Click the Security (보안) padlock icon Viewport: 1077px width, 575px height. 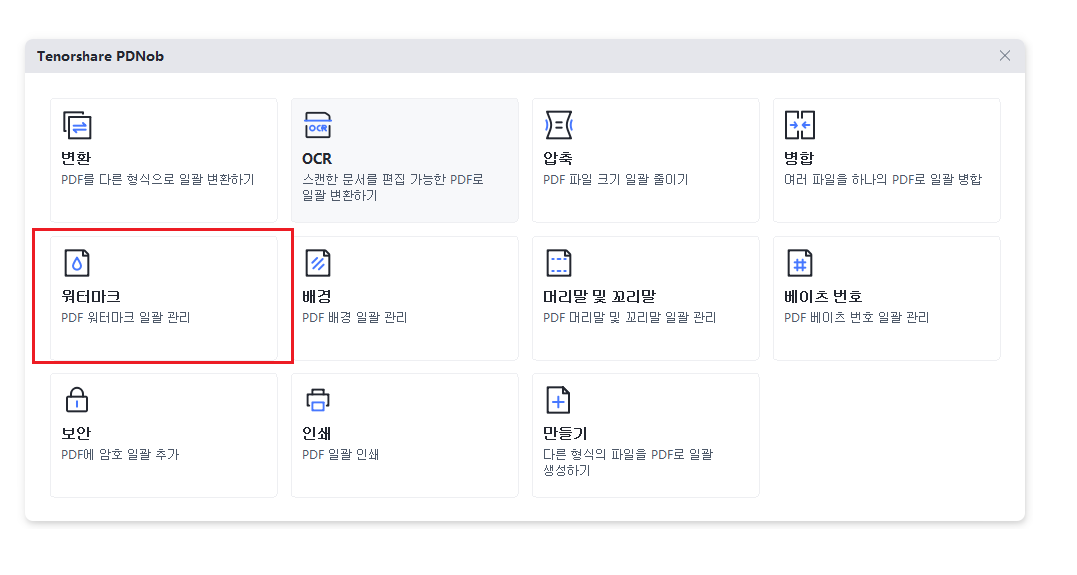pyautogui.click(x=77, y=400)
